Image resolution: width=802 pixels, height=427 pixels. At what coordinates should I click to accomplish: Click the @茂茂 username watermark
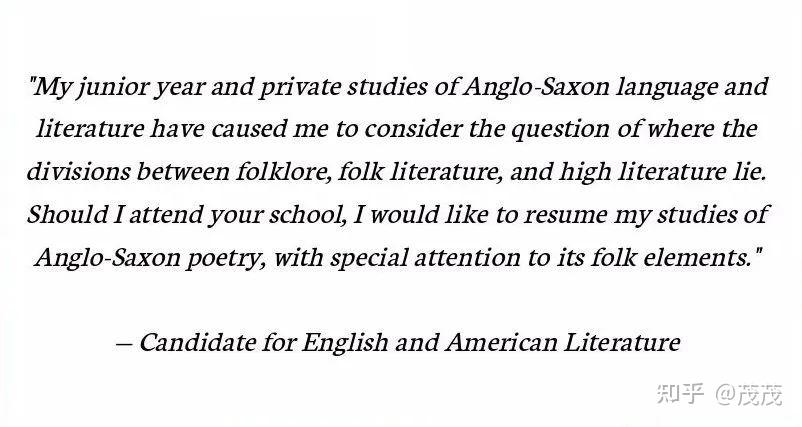click(749, 394)
